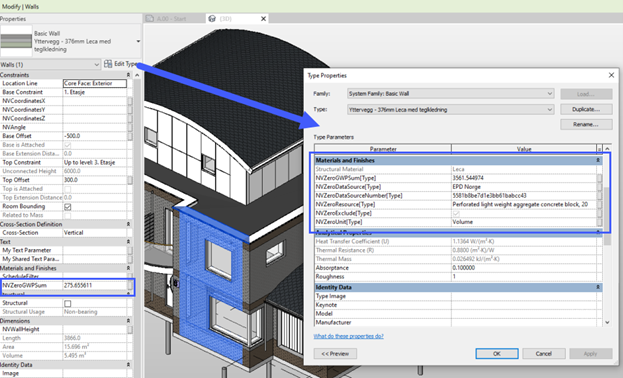The width and height of the screenshot is (623, 378).
Task: Click the Cross-Section value Vertical
Action: click(x=95, y=233)
